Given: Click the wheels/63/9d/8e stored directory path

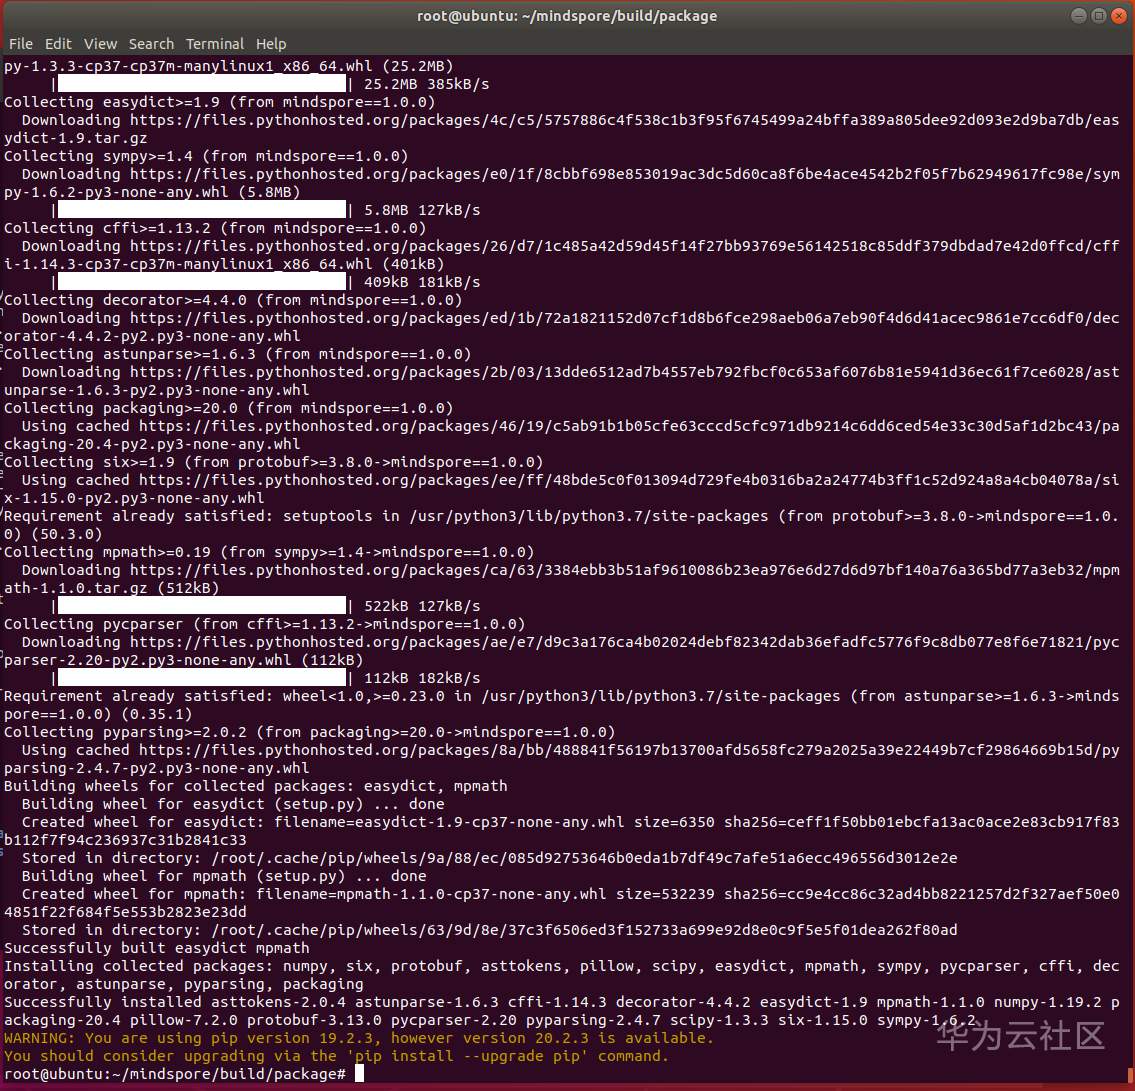Looking at the screenshot, I should coord(584,930).
